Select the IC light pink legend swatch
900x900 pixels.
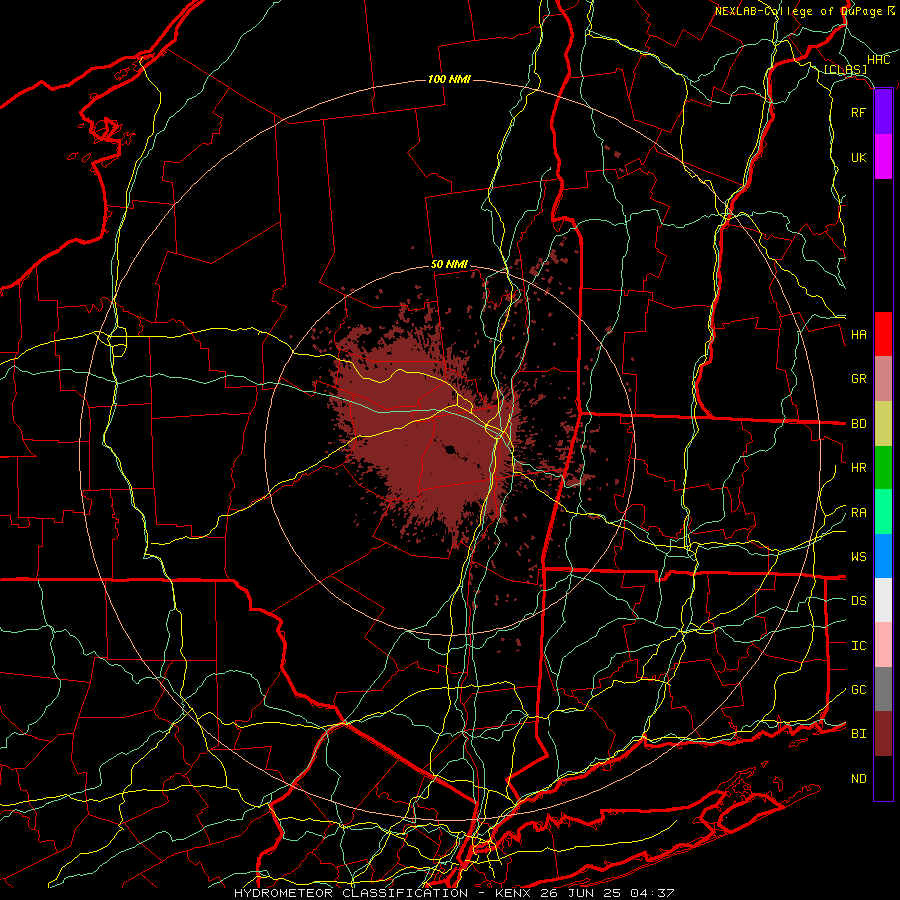coord(883,645)
